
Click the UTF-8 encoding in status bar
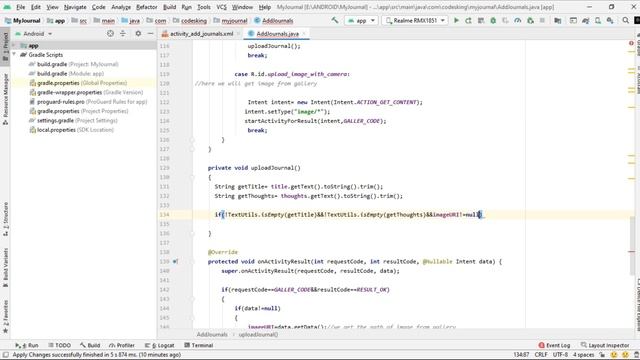click(x=560, y=355)
